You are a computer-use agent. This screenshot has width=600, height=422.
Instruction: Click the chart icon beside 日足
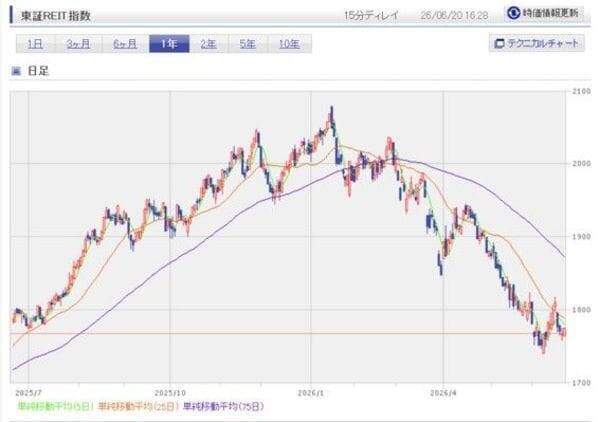(x=16, y=71)
